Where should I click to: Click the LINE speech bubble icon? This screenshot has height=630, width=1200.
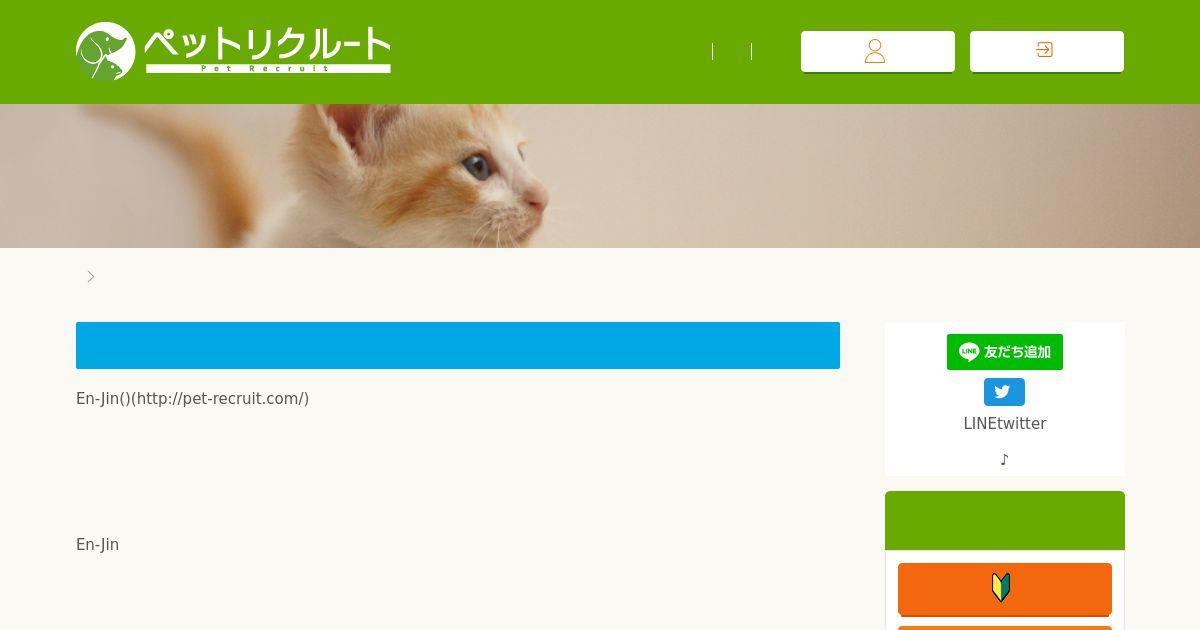pos(968,352)
